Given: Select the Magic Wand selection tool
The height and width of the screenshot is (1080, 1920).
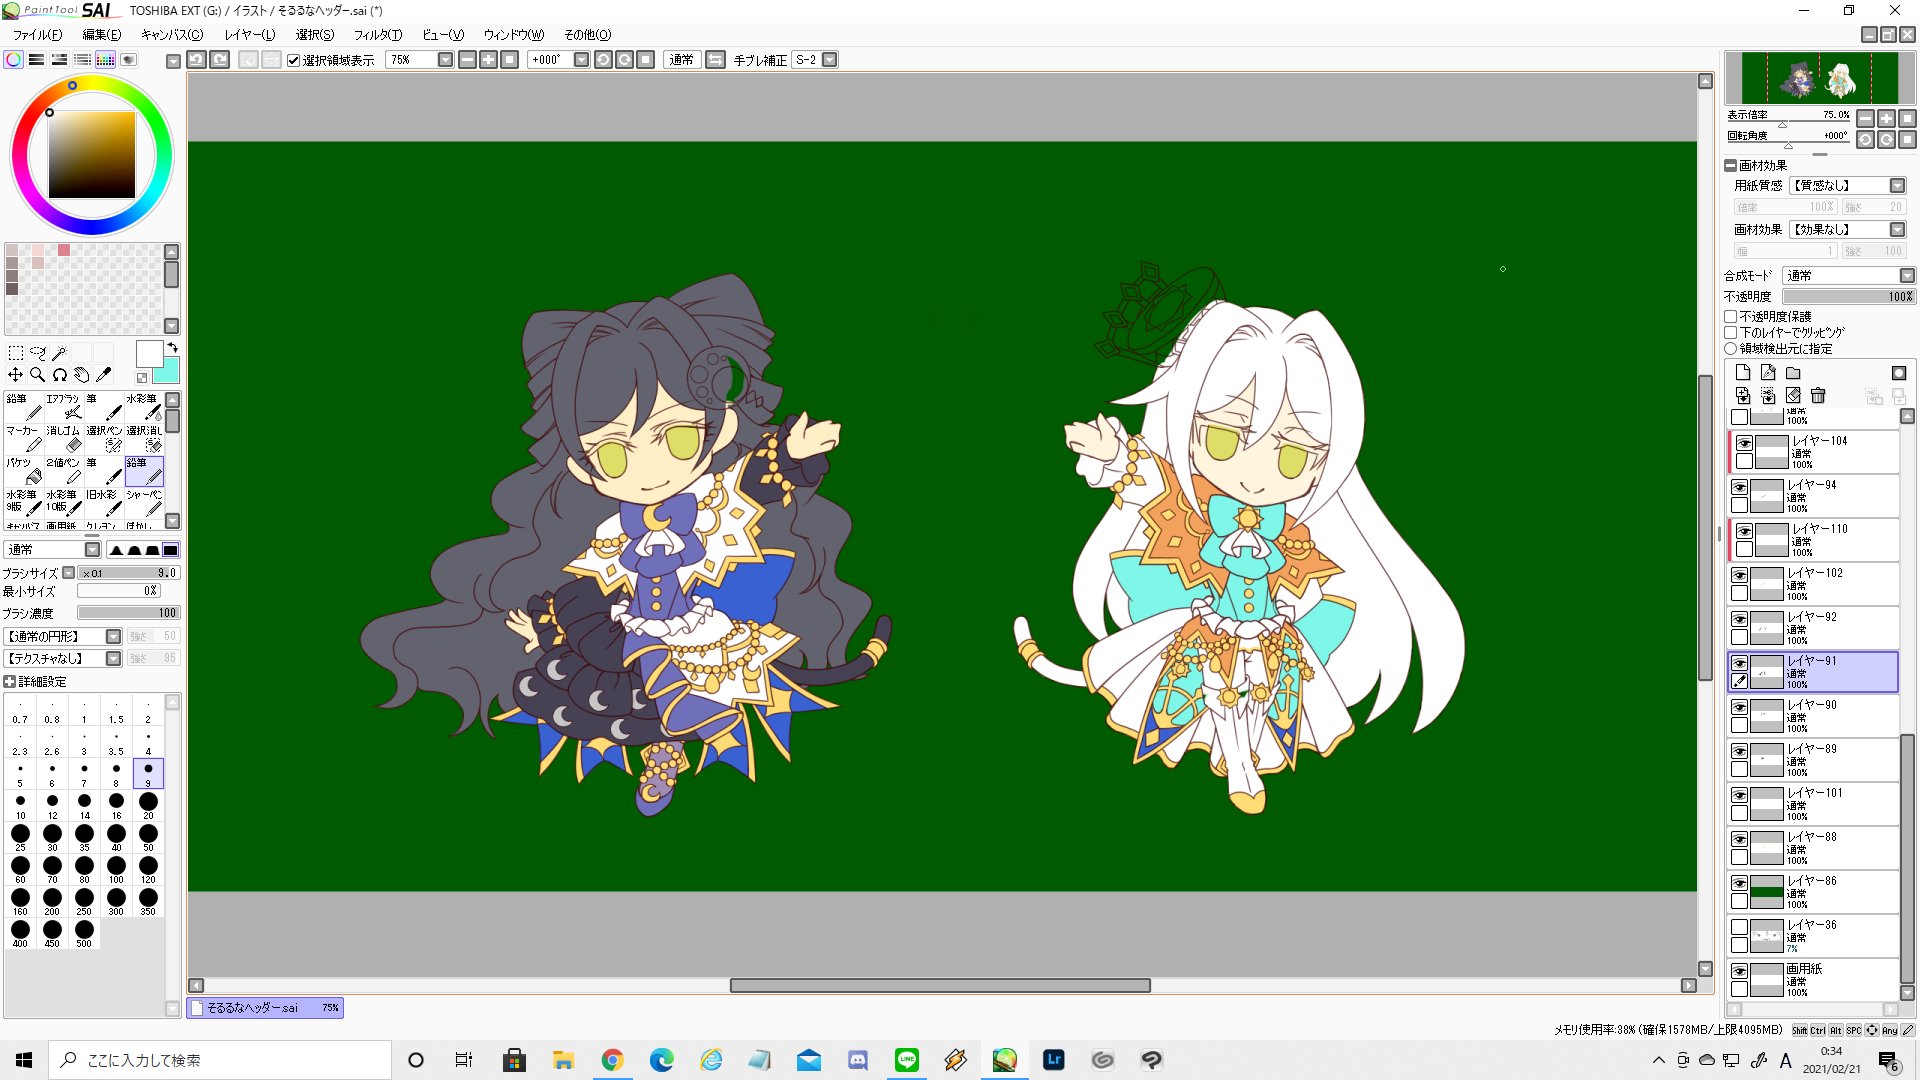Looking at the screenshot, I should coord(60,353).
